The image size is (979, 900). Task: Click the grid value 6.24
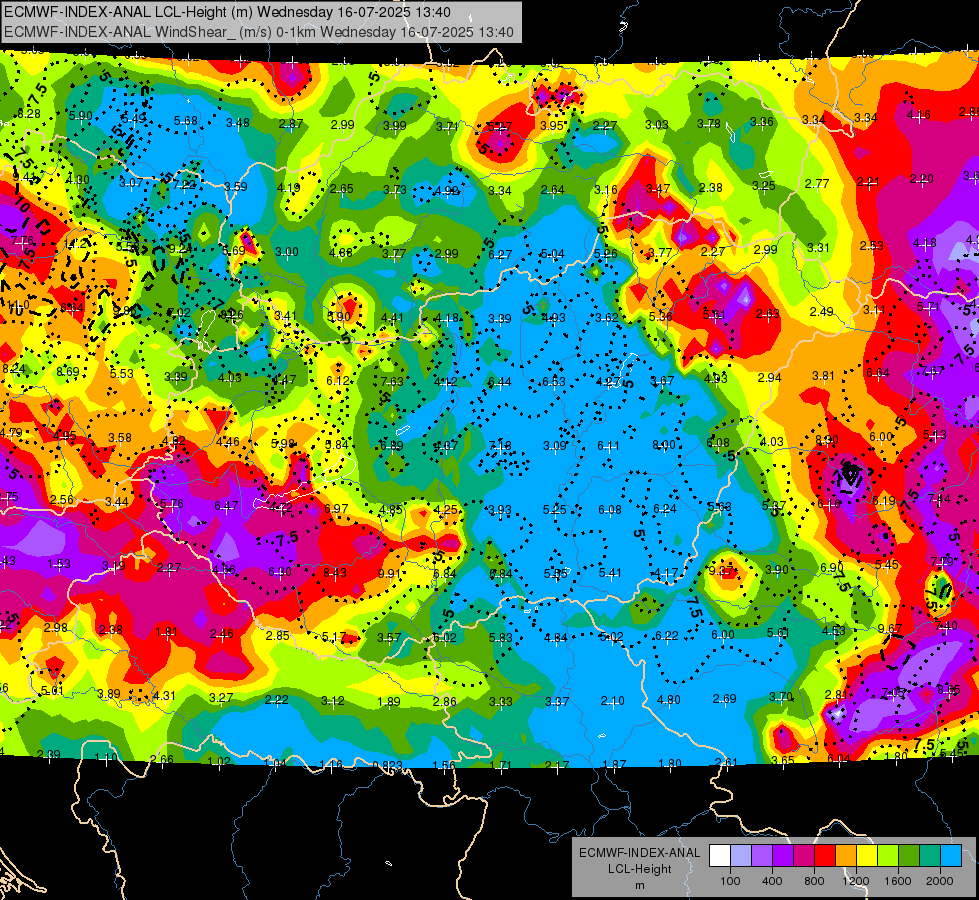pos(664,509)
